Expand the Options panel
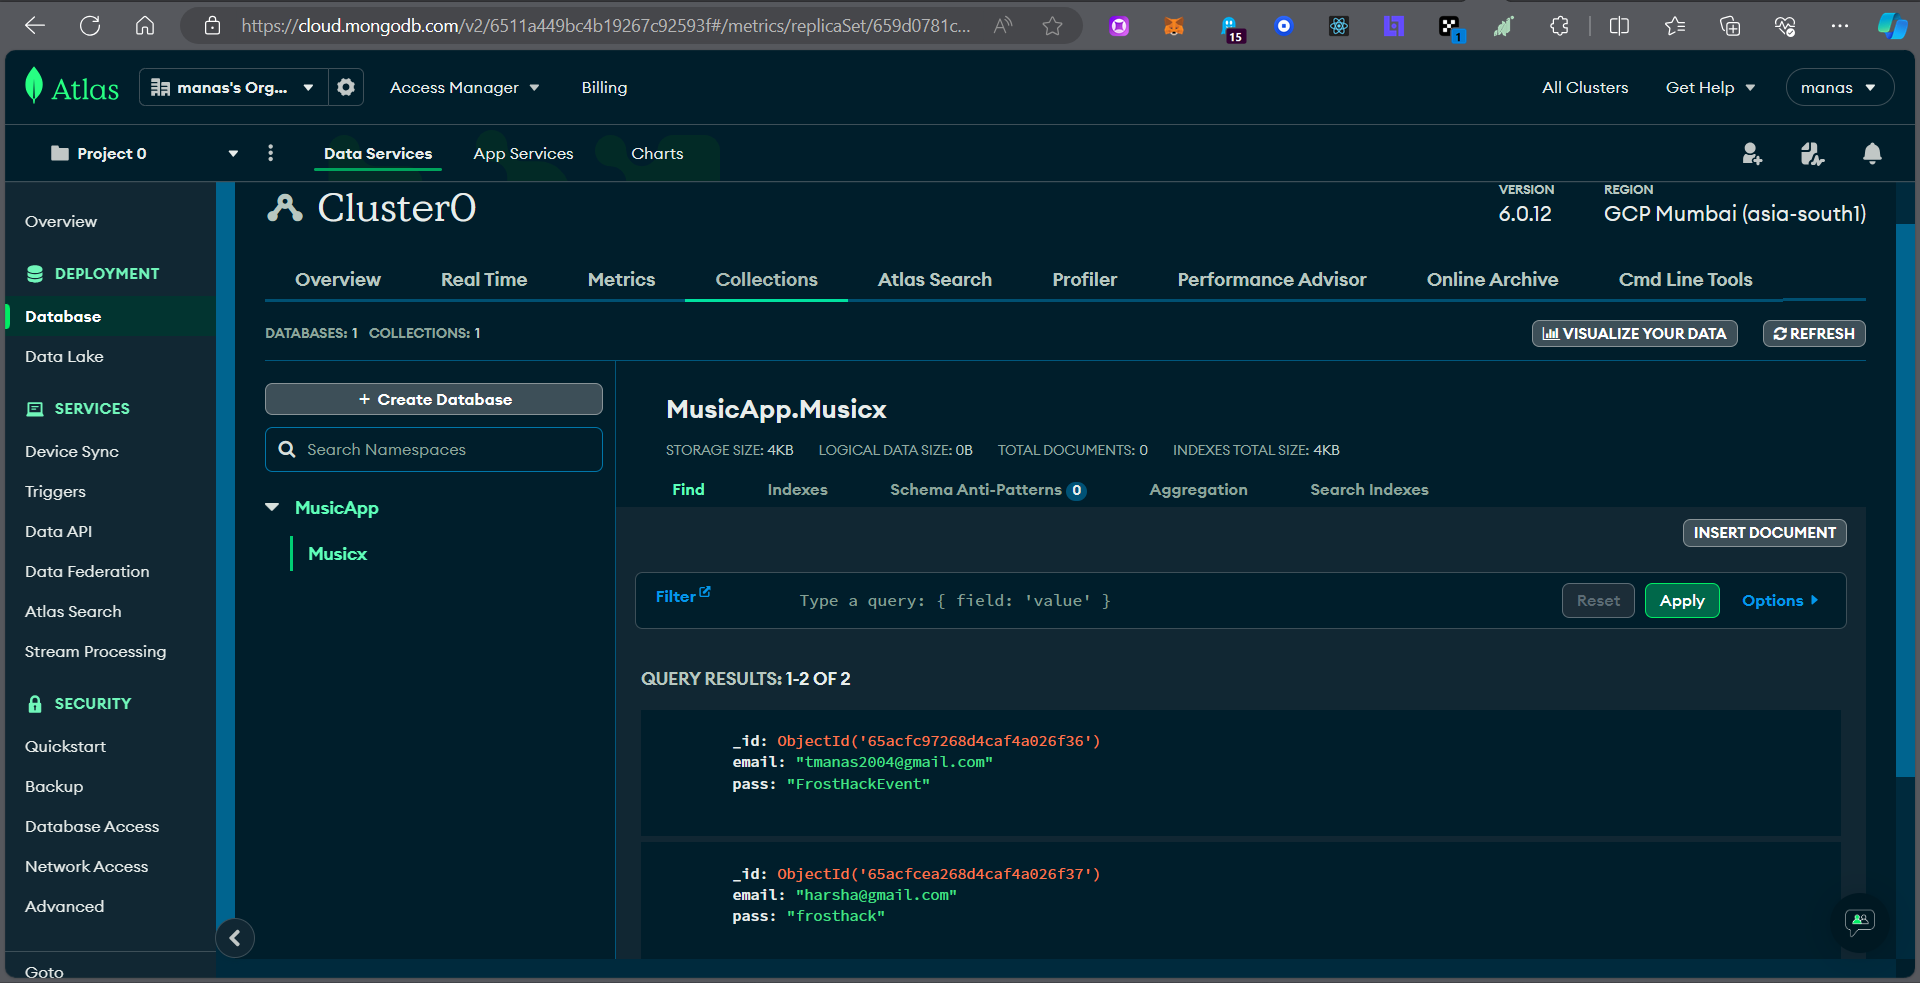Screen dimensions: 1920x983 [1780, 600]
